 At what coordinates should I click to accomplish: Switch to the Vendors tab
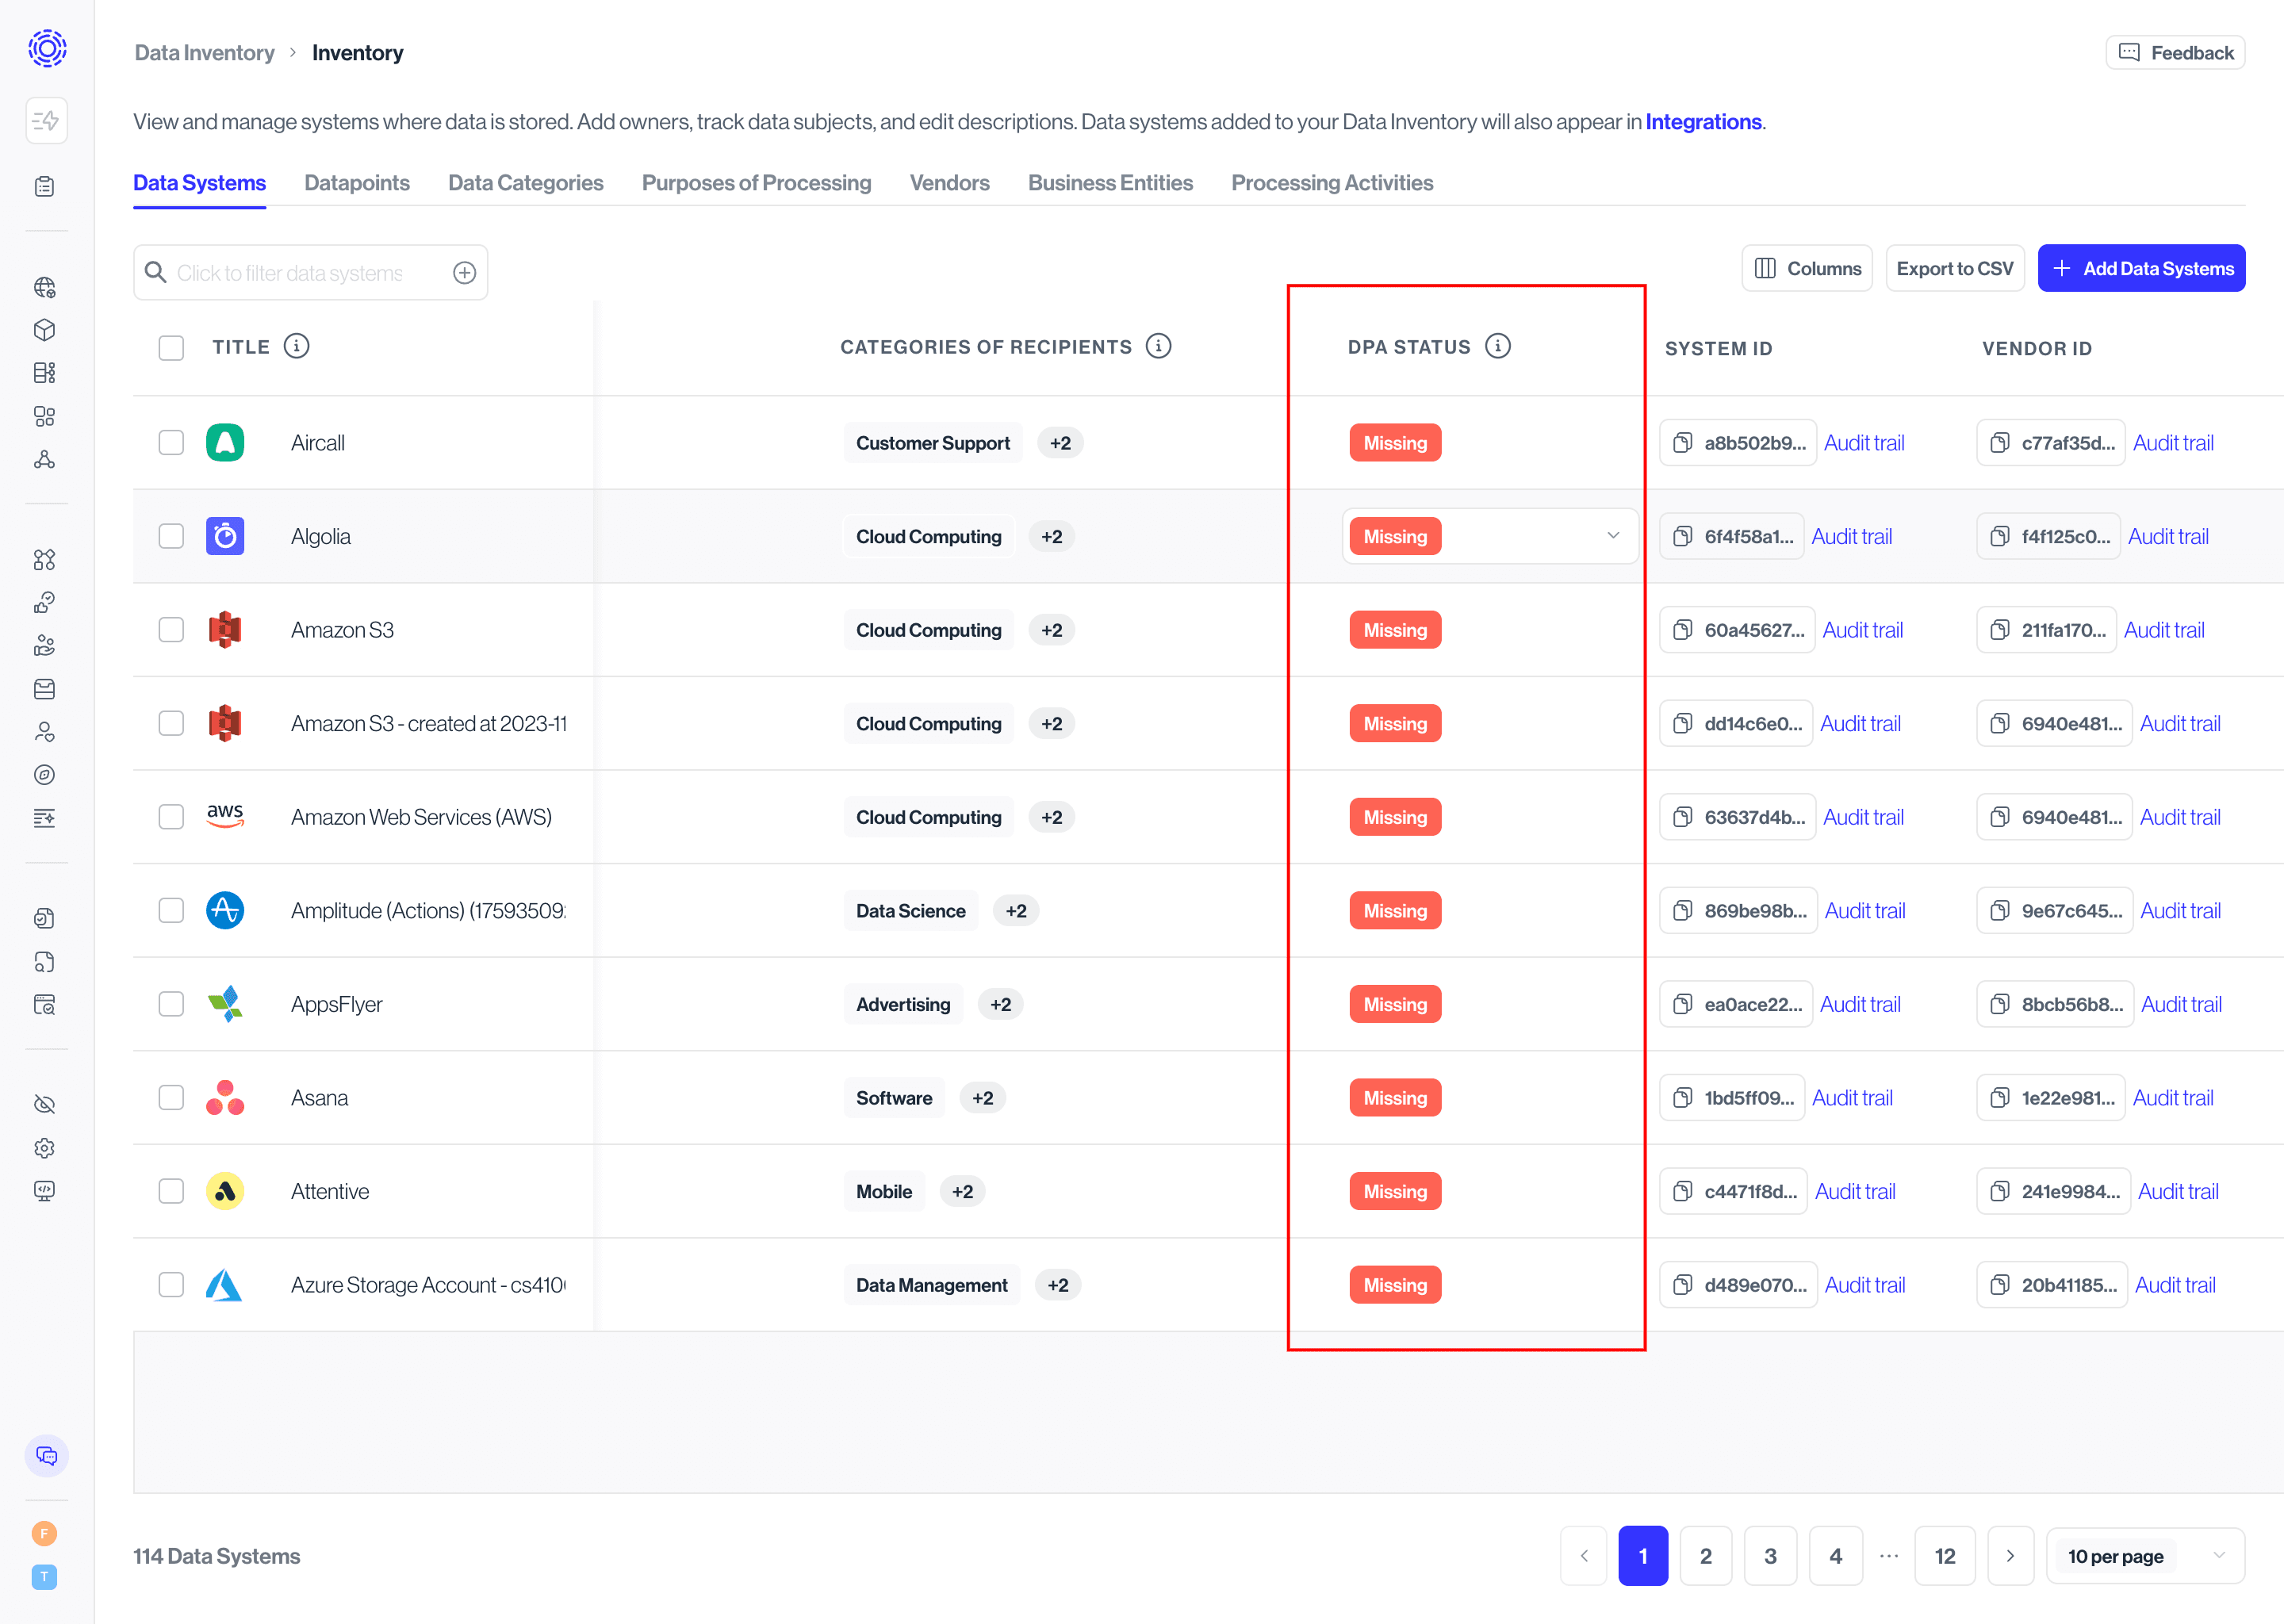coord(949,183)
